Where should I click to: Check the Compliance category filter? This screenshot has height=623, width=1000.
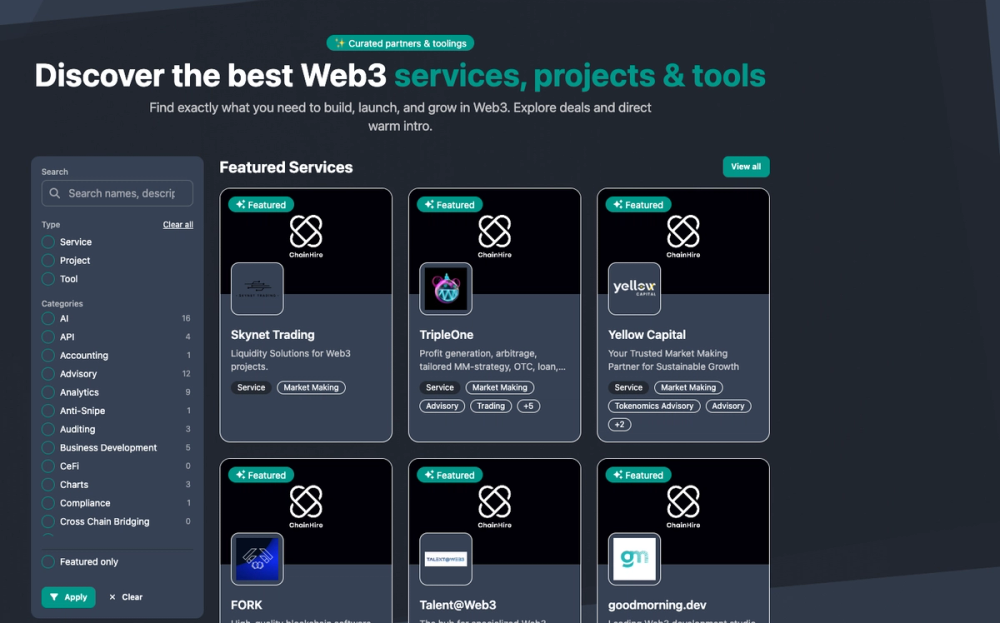click(48, 504)
